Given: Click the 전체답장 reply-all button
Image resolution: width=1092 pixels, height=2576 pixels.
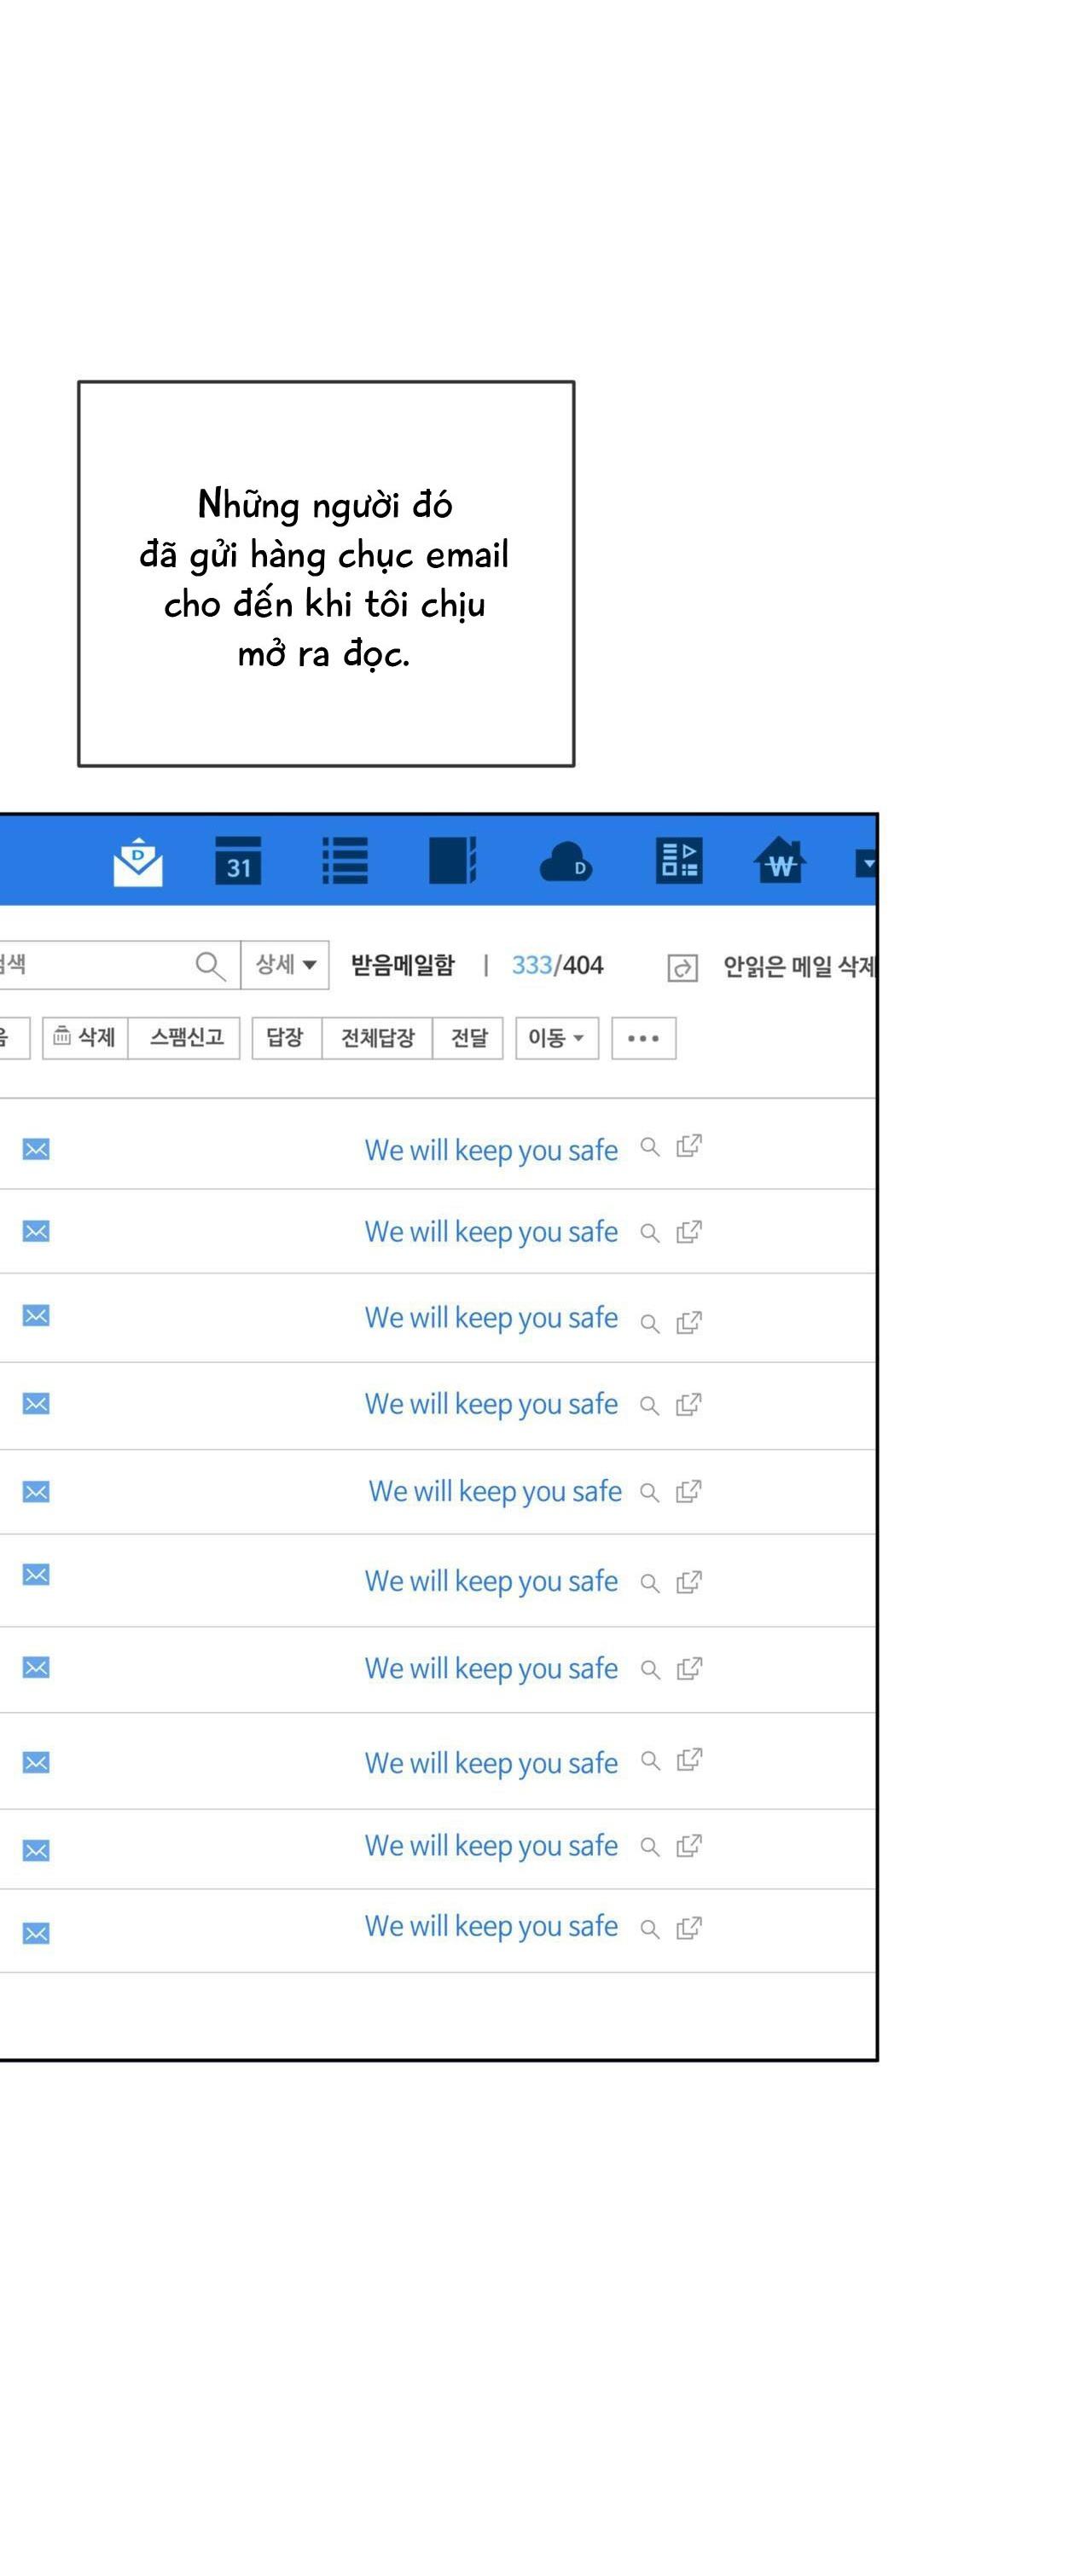Looking at the screenshot, I should coord(377,1038).
